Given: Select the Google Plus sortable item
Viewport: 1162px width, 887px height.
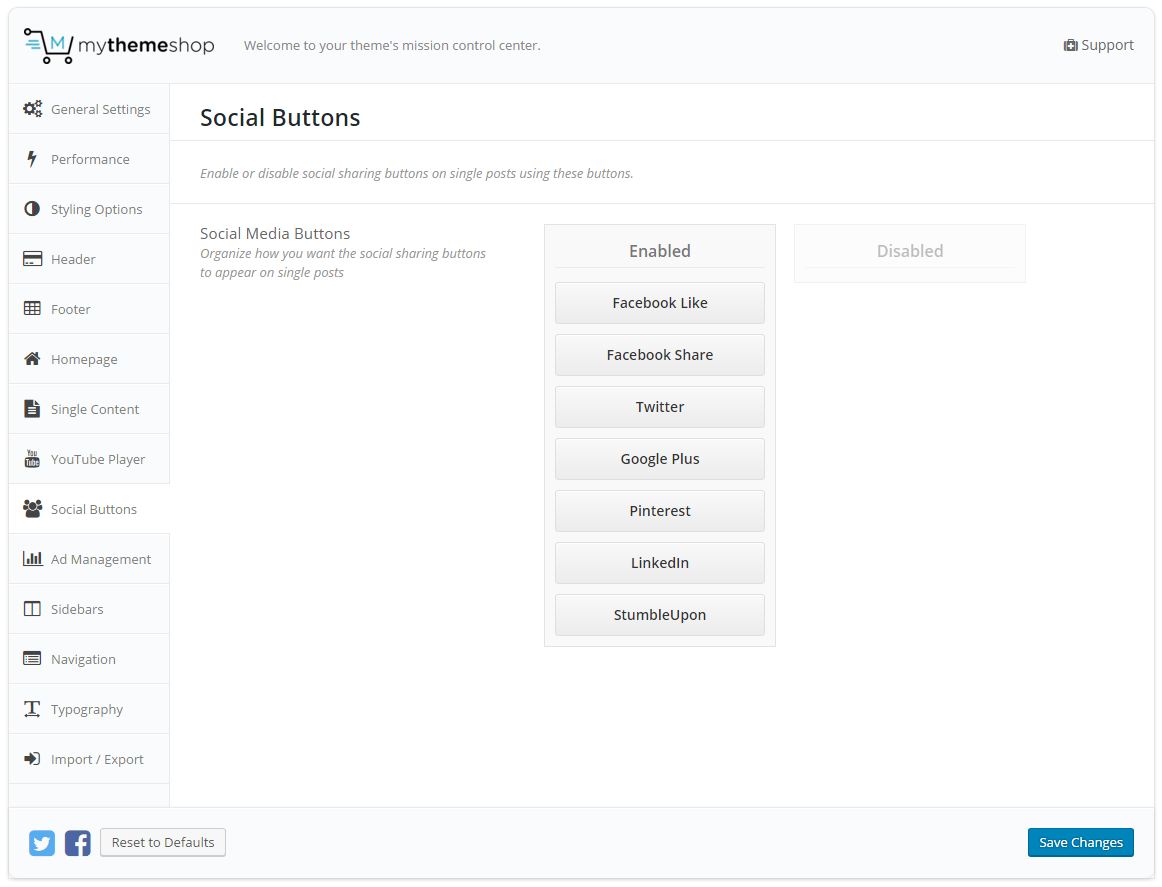Looking at the screenshot, I should 660,459.
